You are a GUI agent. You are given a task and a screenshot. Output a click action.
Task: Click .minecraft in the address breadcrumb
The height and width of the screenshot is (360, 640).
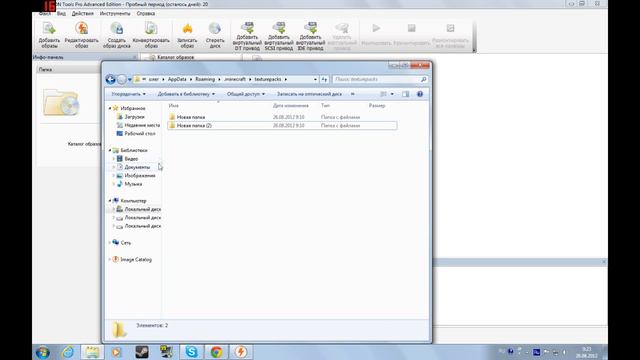(235, 79)
